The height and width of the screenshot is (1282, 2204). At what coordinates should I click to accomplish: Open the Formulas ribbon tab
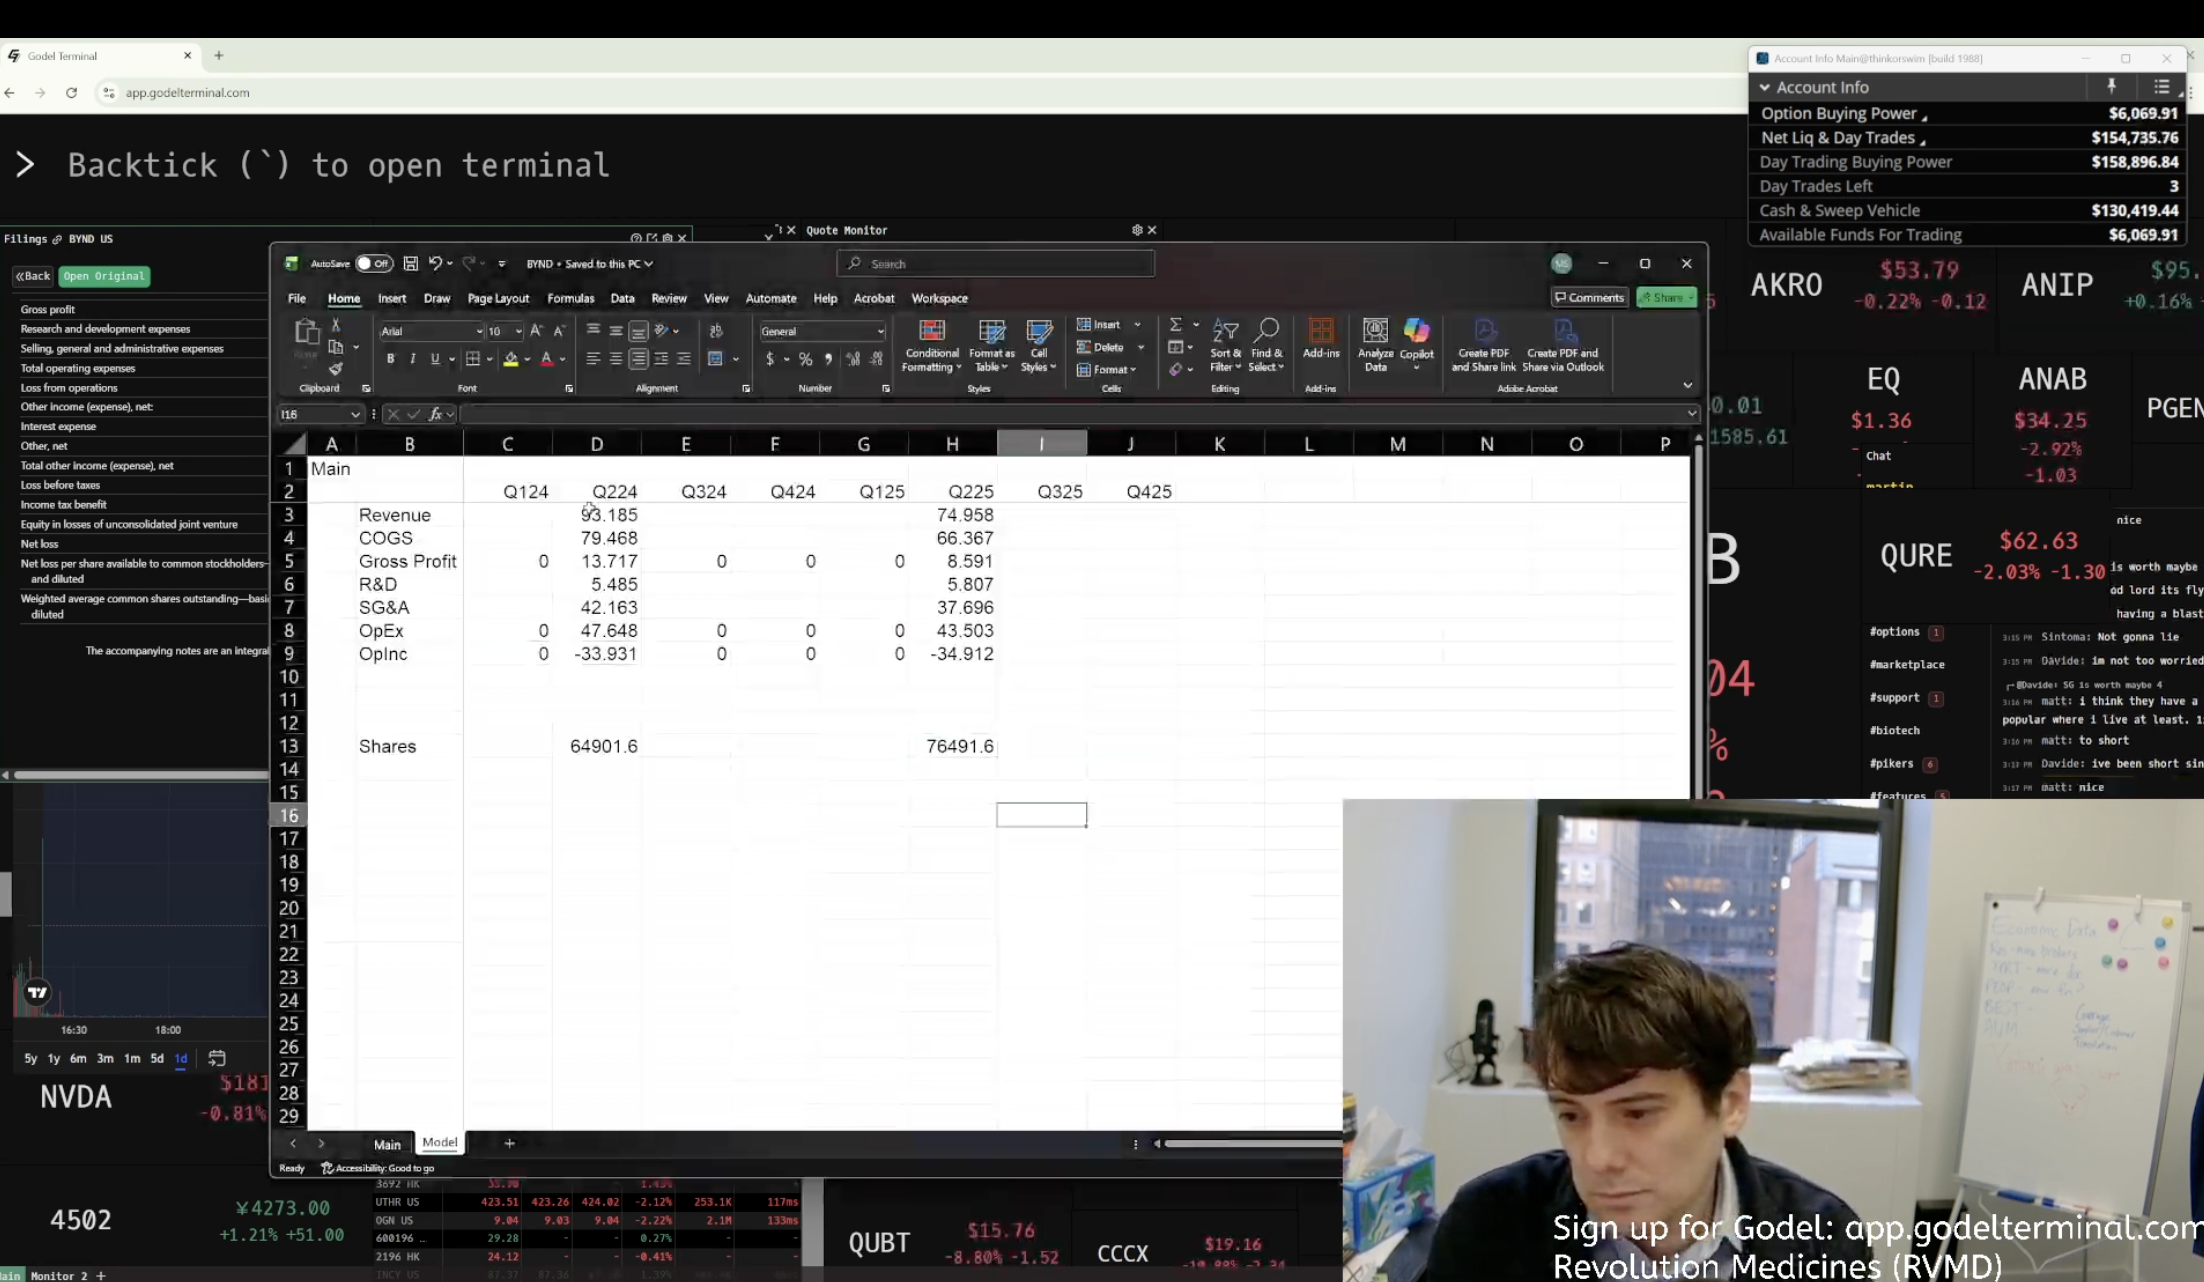coord(570,299)
